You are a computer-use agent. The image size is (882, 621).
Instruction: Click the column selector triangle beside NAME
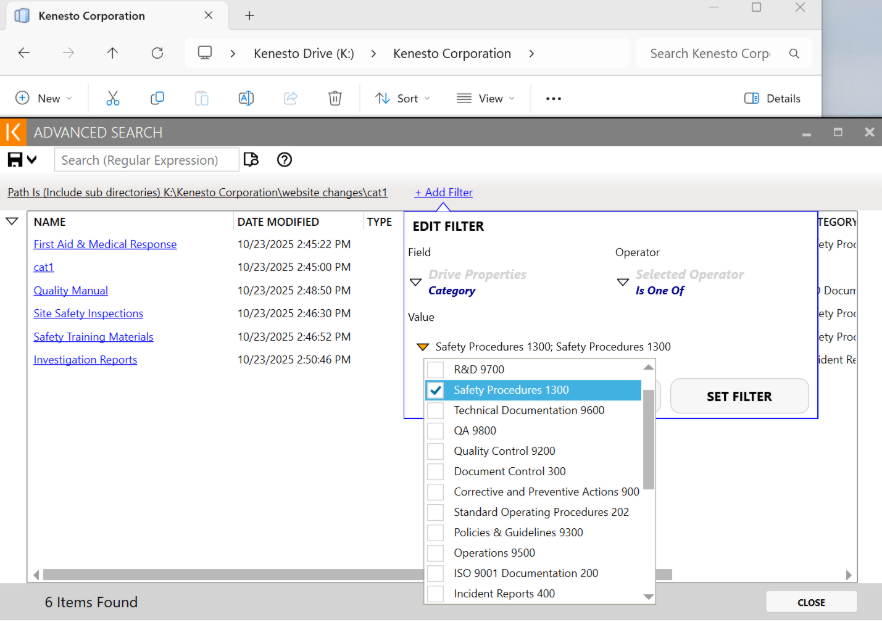point(12,221)
